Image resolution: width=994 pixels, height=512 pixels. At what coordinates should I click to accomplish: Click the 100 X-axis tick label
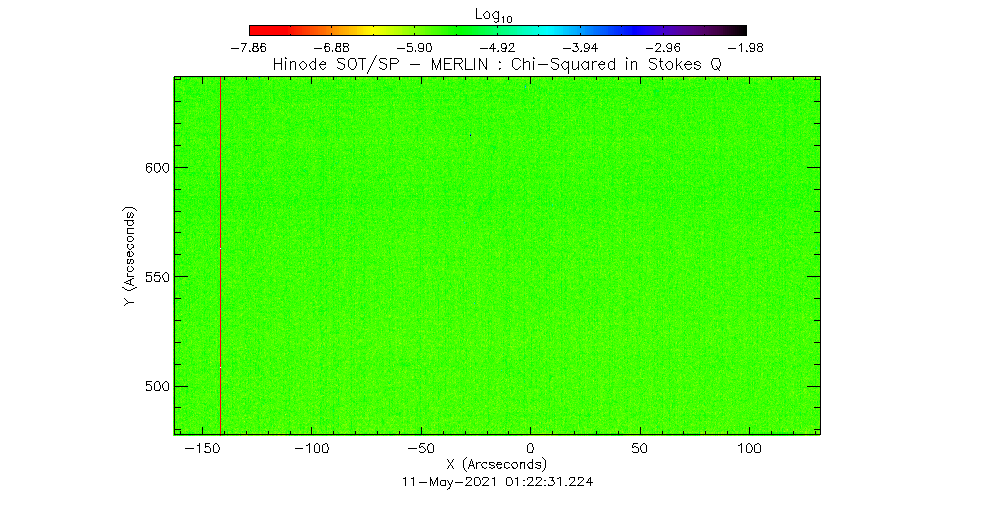click(748, 449)
